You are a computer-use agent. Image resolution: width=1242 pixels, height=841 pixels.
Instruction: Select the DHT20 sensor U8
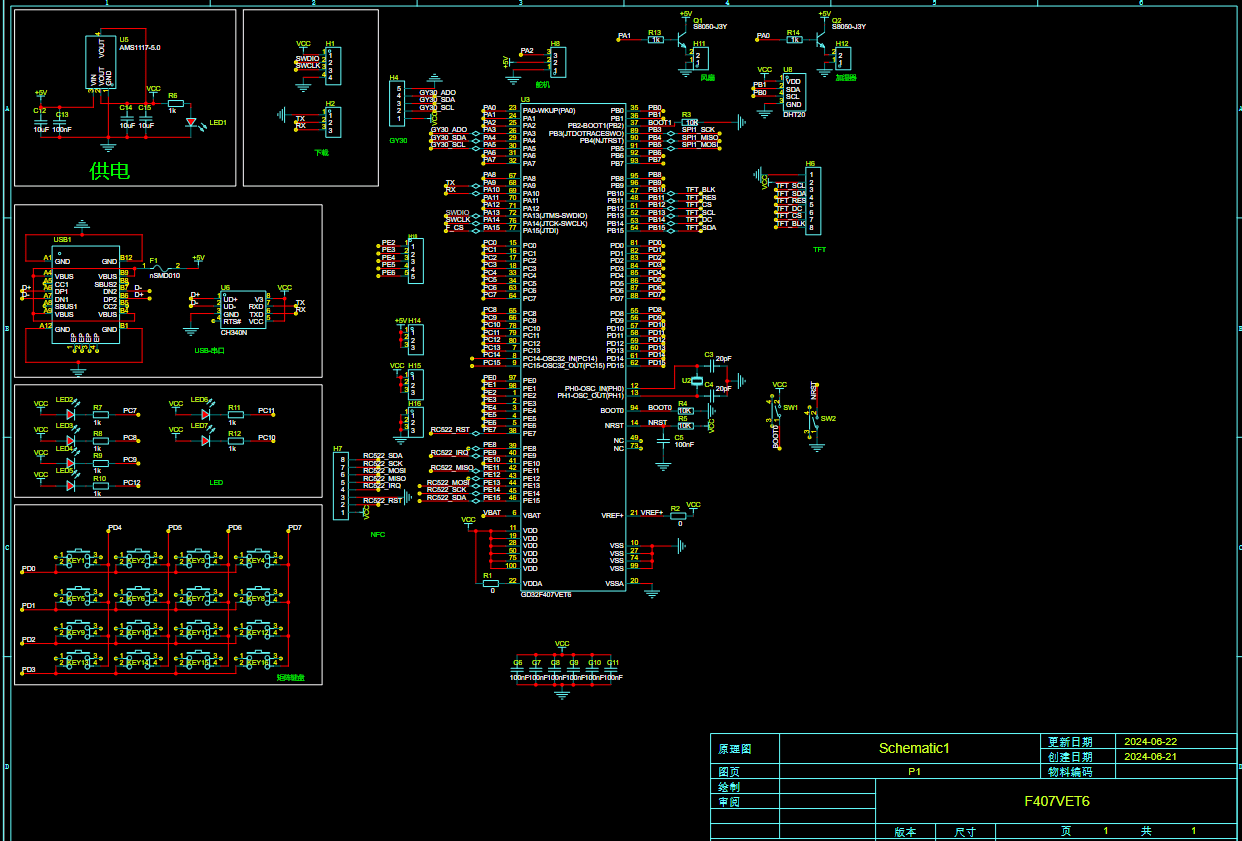[793, 93]
